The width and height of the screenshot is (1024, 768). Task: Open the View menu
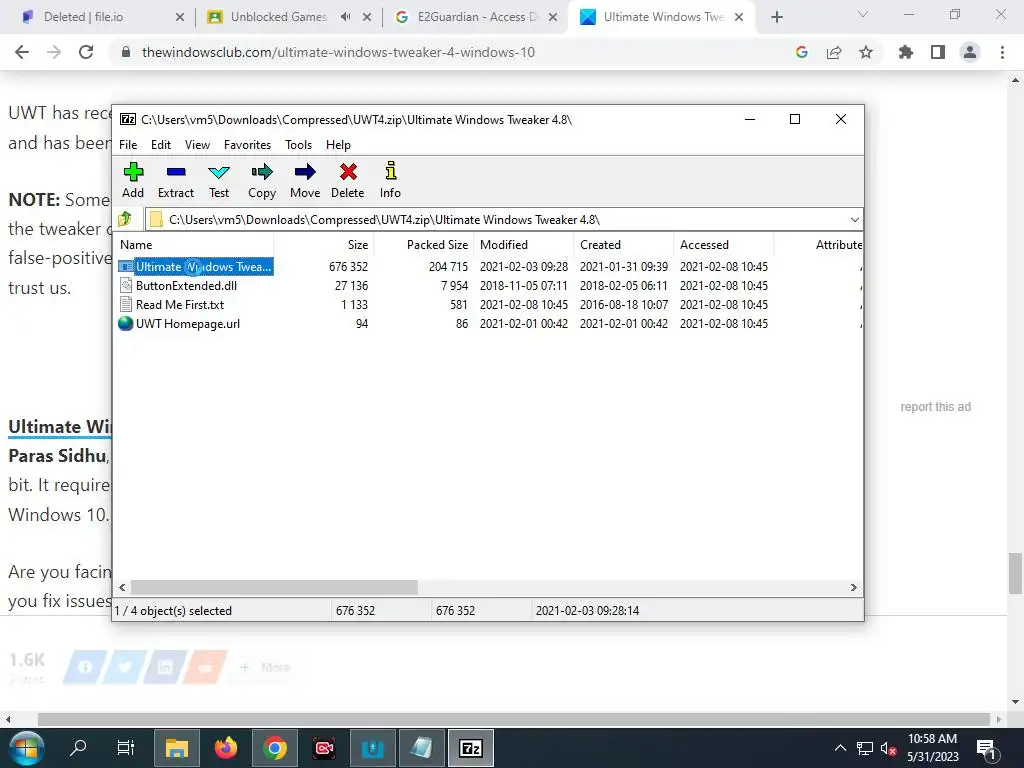[x=197, y=145]
